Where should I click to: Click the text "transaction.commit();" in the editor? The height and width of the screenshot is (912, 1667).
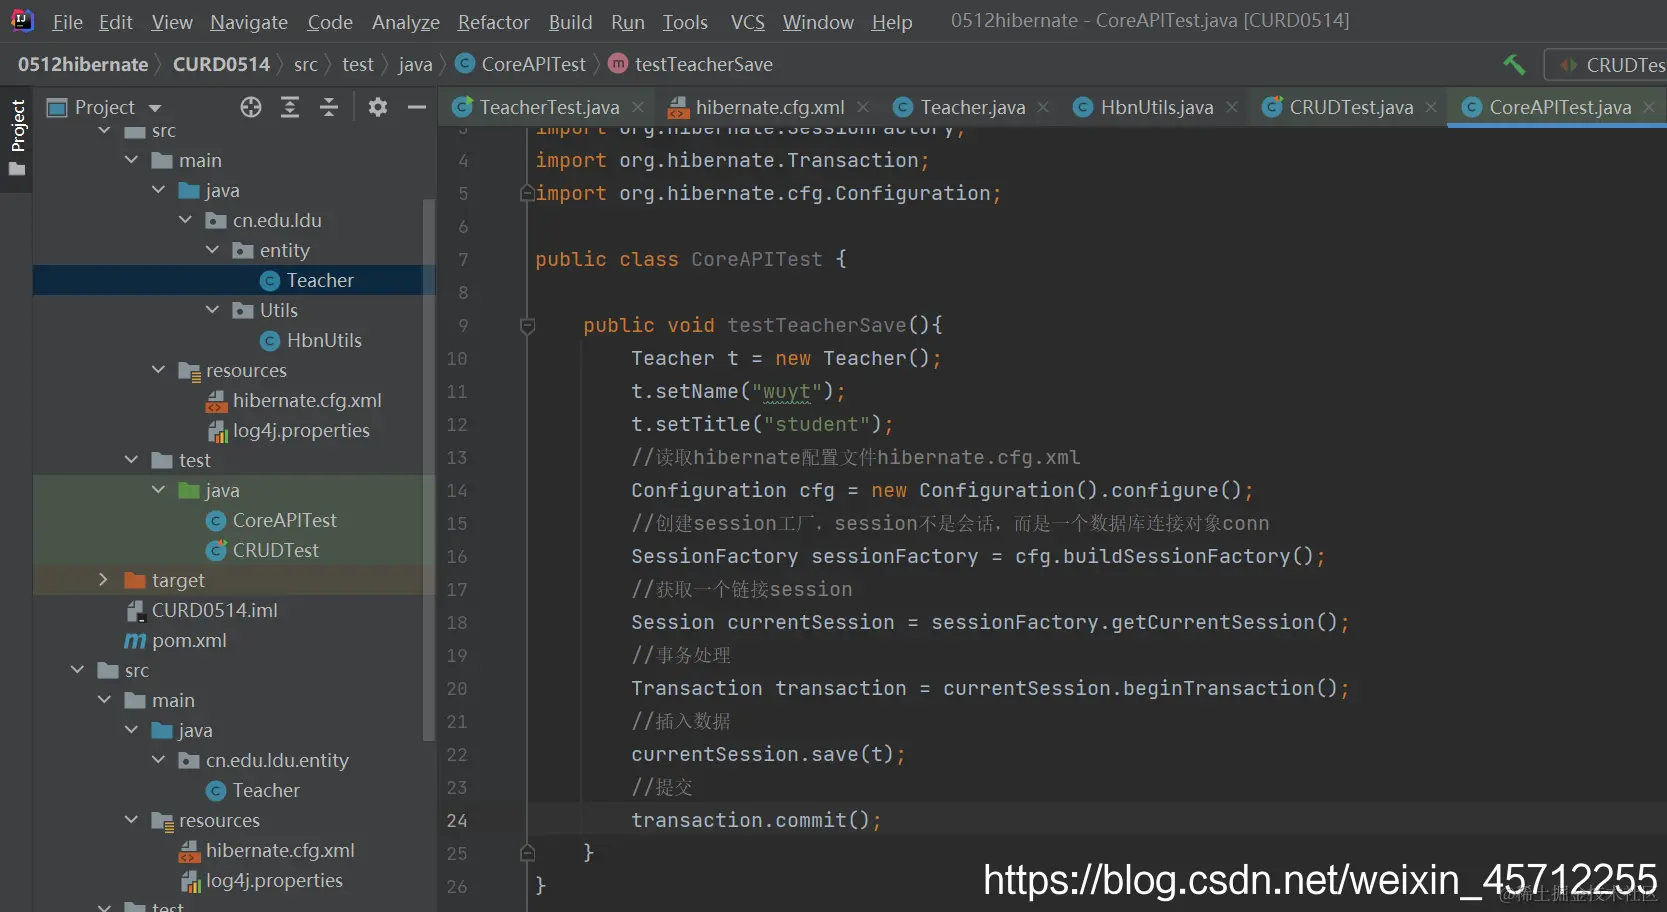click(756, 820)
